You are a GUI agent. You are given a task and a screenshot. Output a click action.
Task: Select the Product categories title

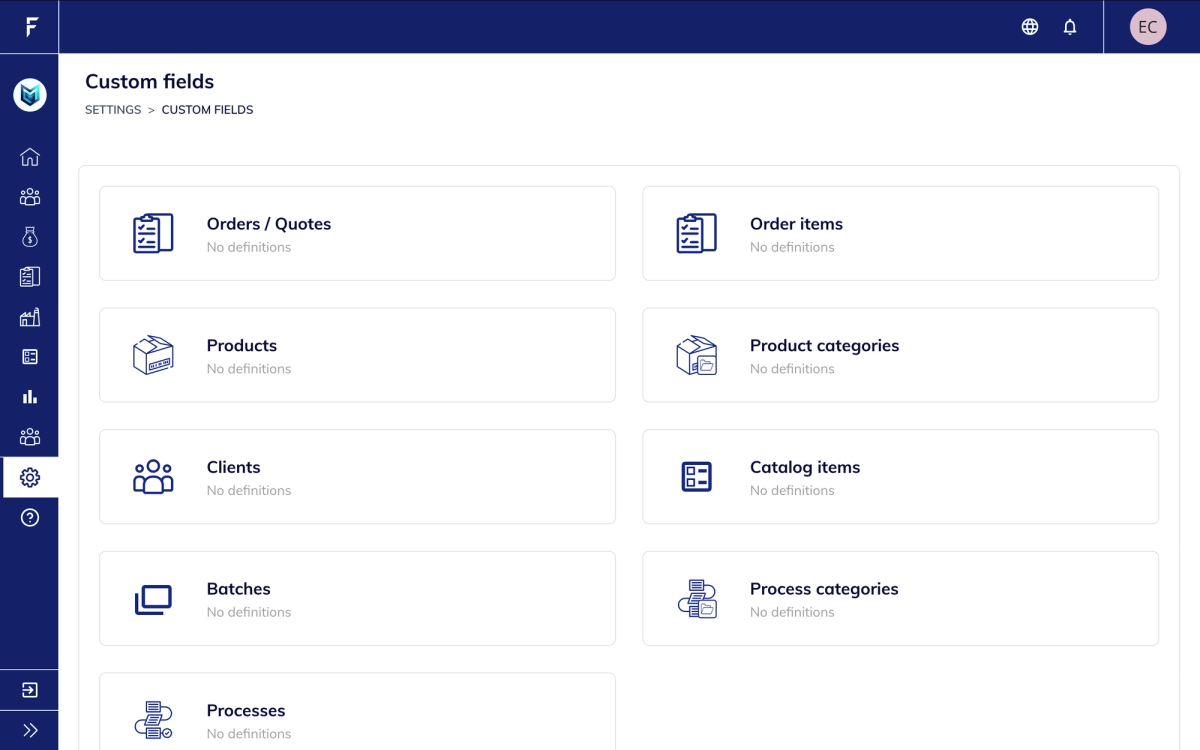tap(825, 346)
